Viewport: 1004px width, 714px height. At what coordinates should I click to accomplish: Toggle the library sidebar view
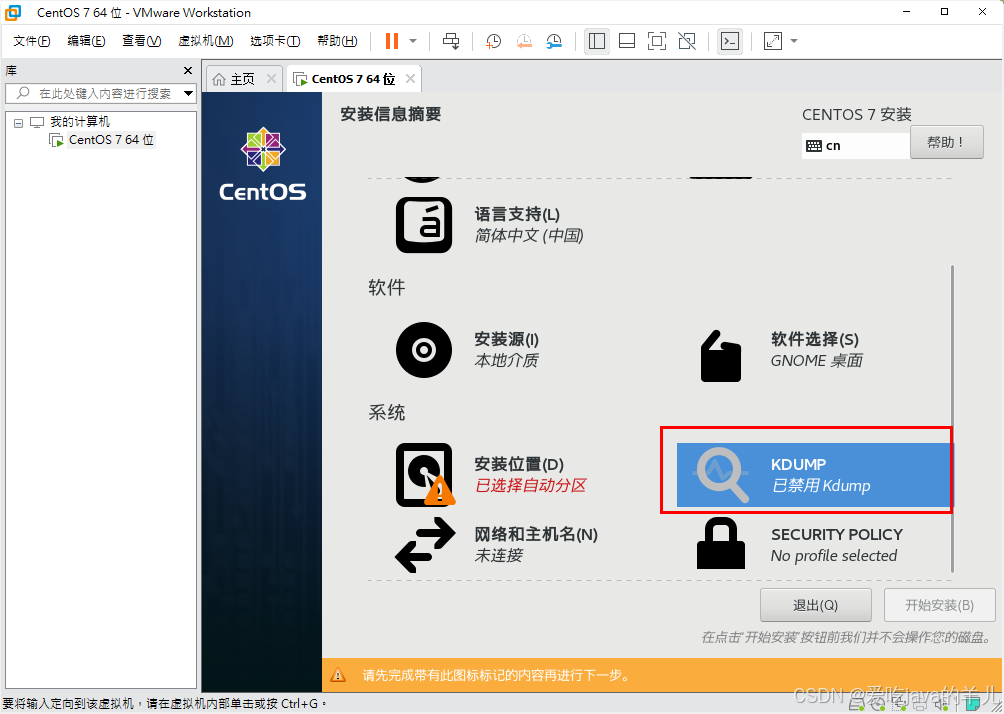coord(597,42)
